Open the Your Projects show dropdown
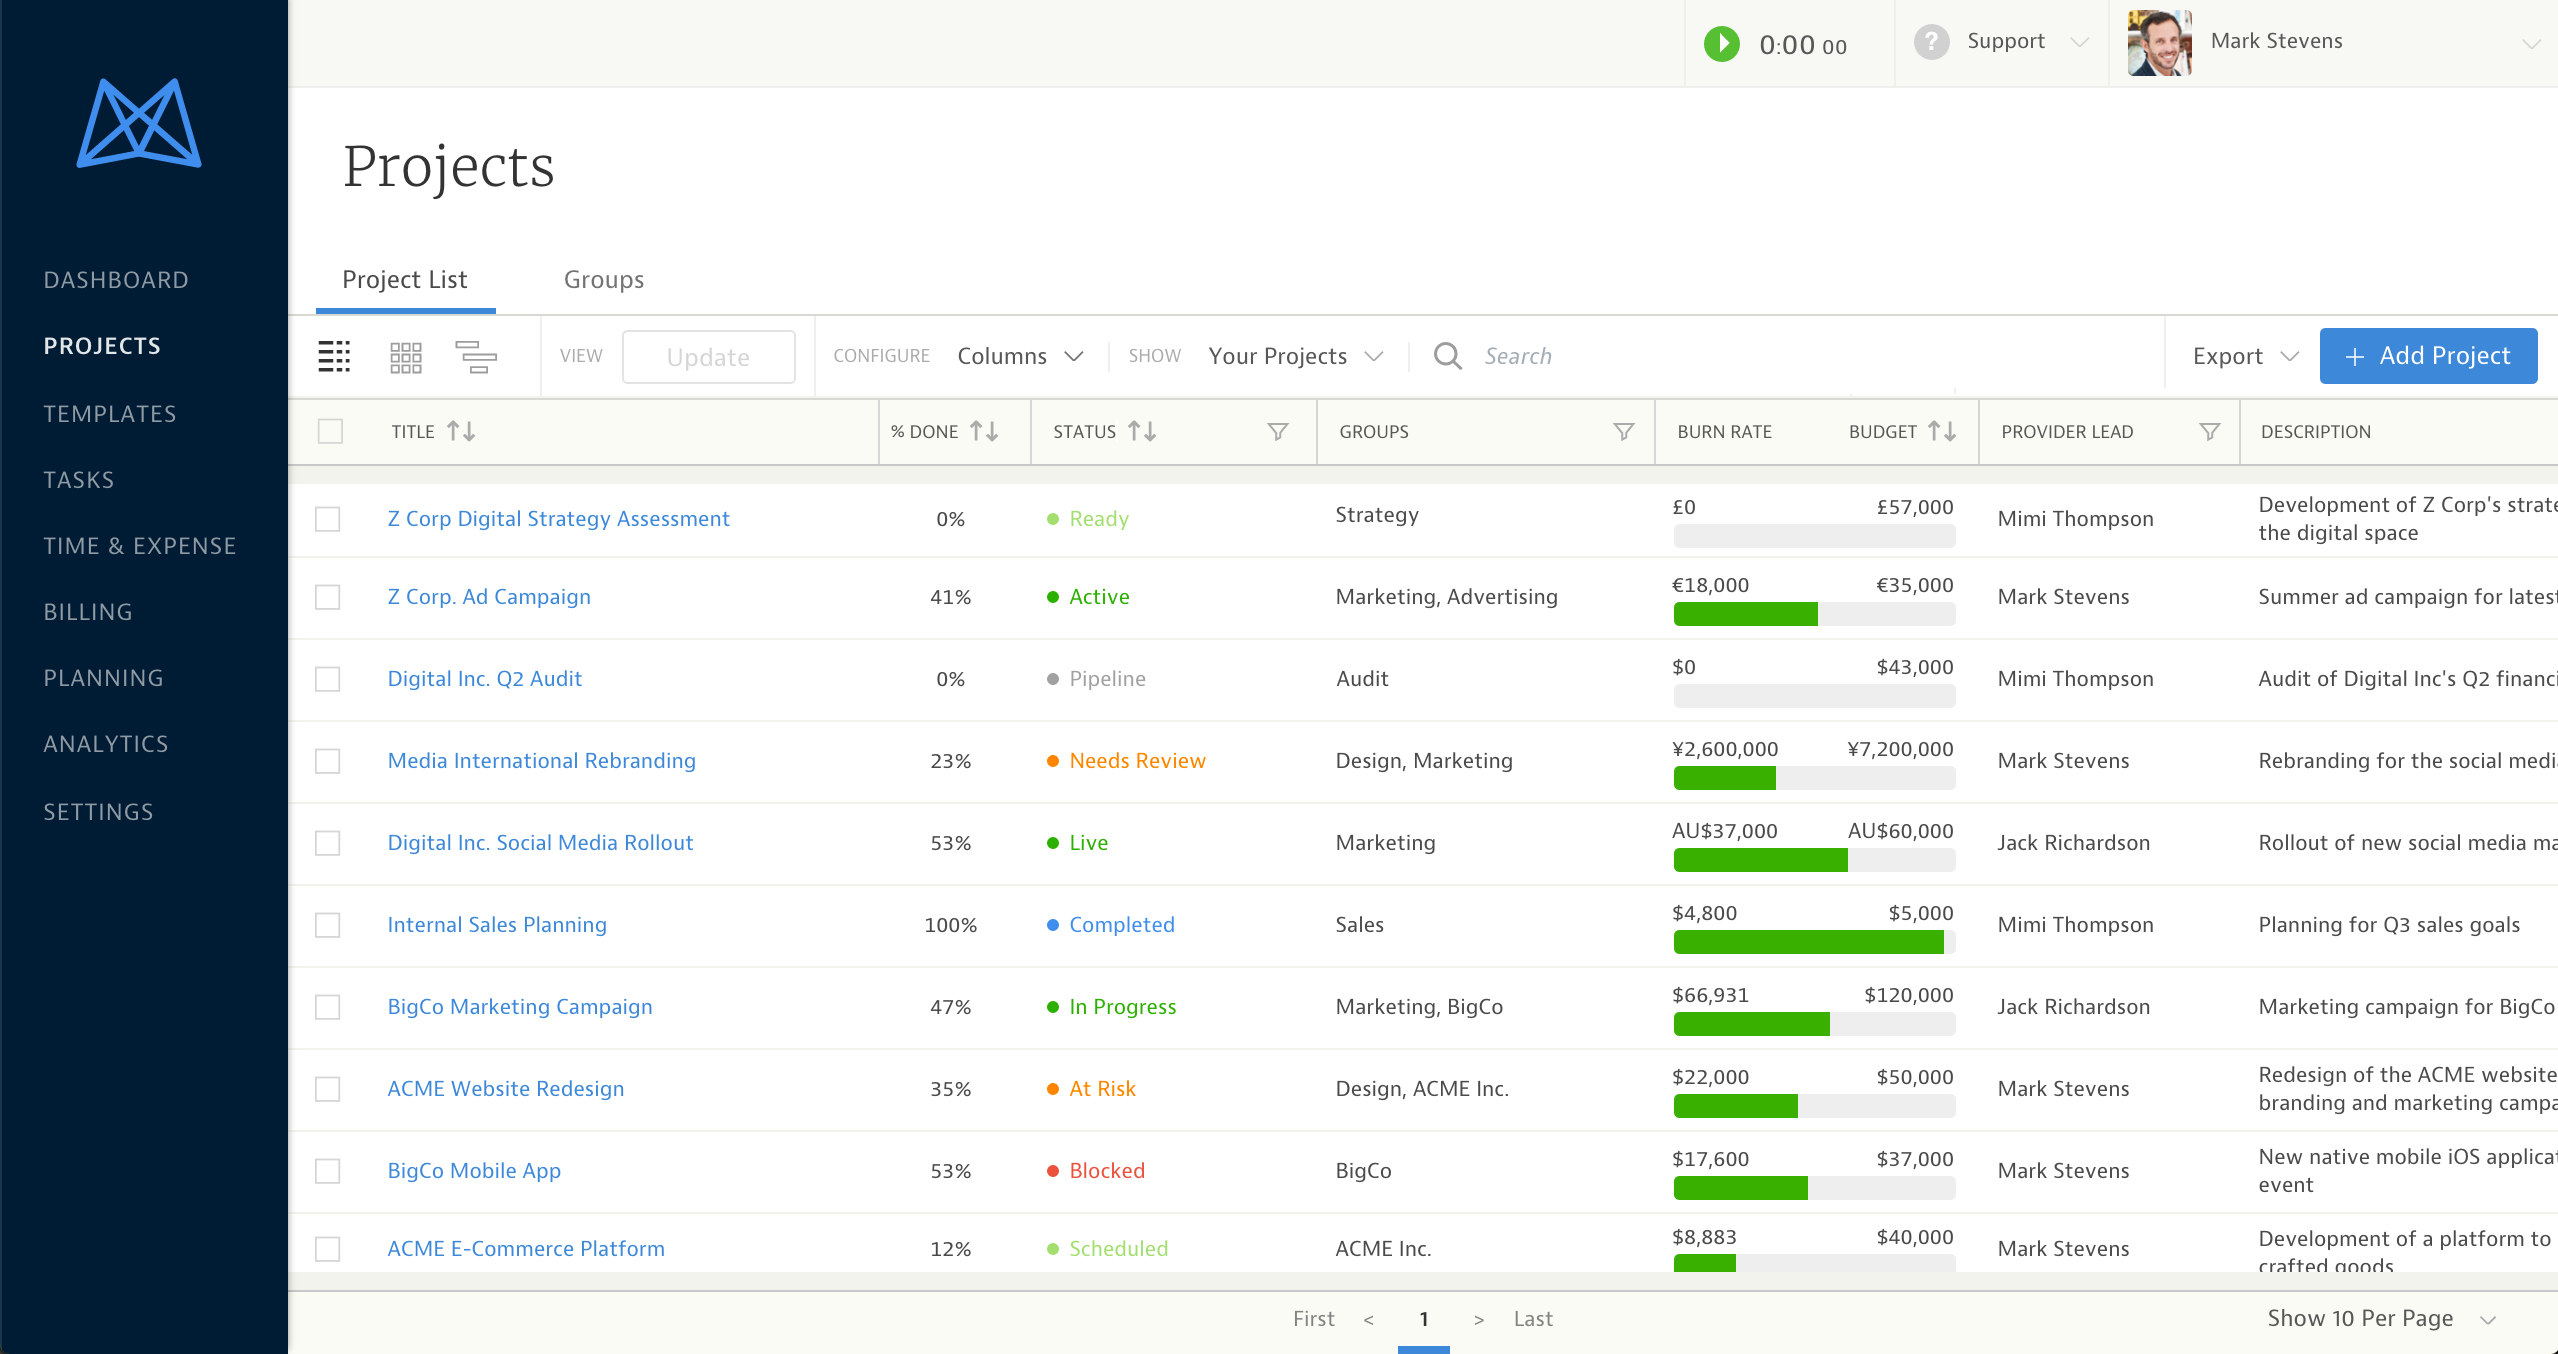Screen dimensions: 2558x1354 pos(1294,355)
